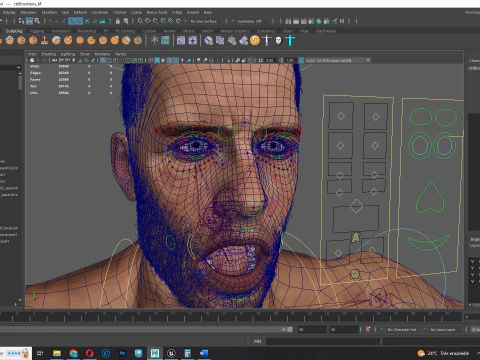Open File Explorer from the taskbar
The width and height of the screenshot is (480, 360).
[57, 353]
